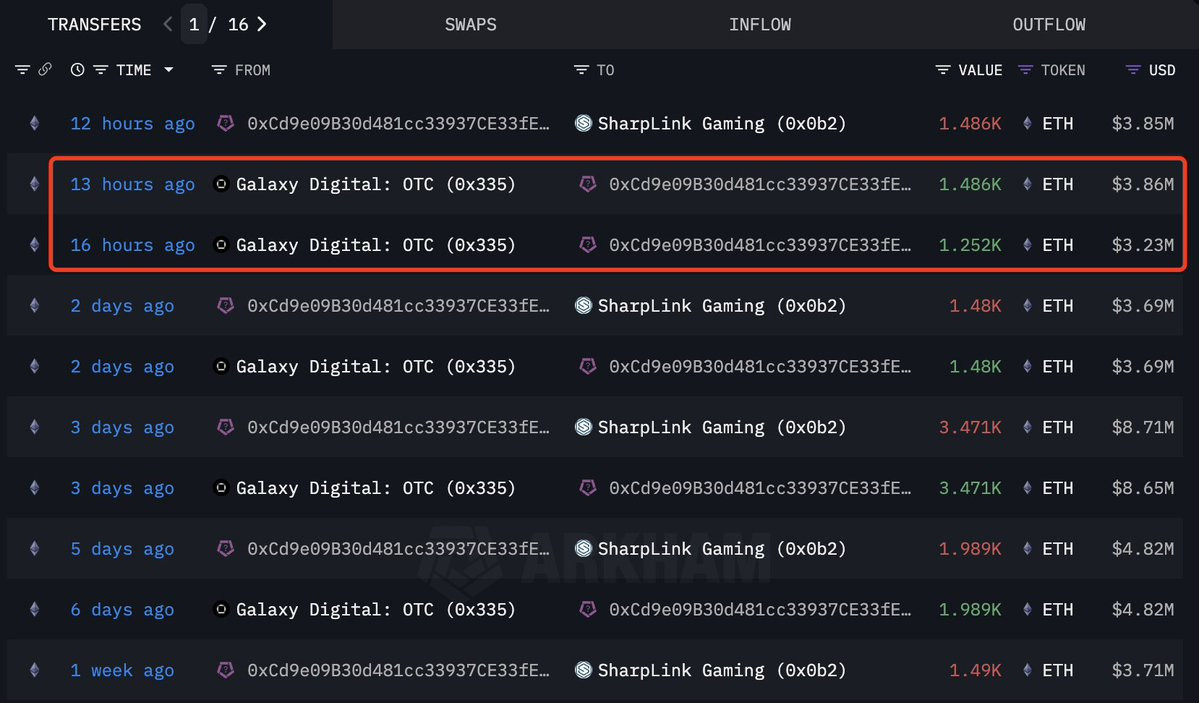Image resolution: width=1199 pixels, height=703 pixels.
Task: Select the OUTFLOW tab
Action: click(1048, 24)
